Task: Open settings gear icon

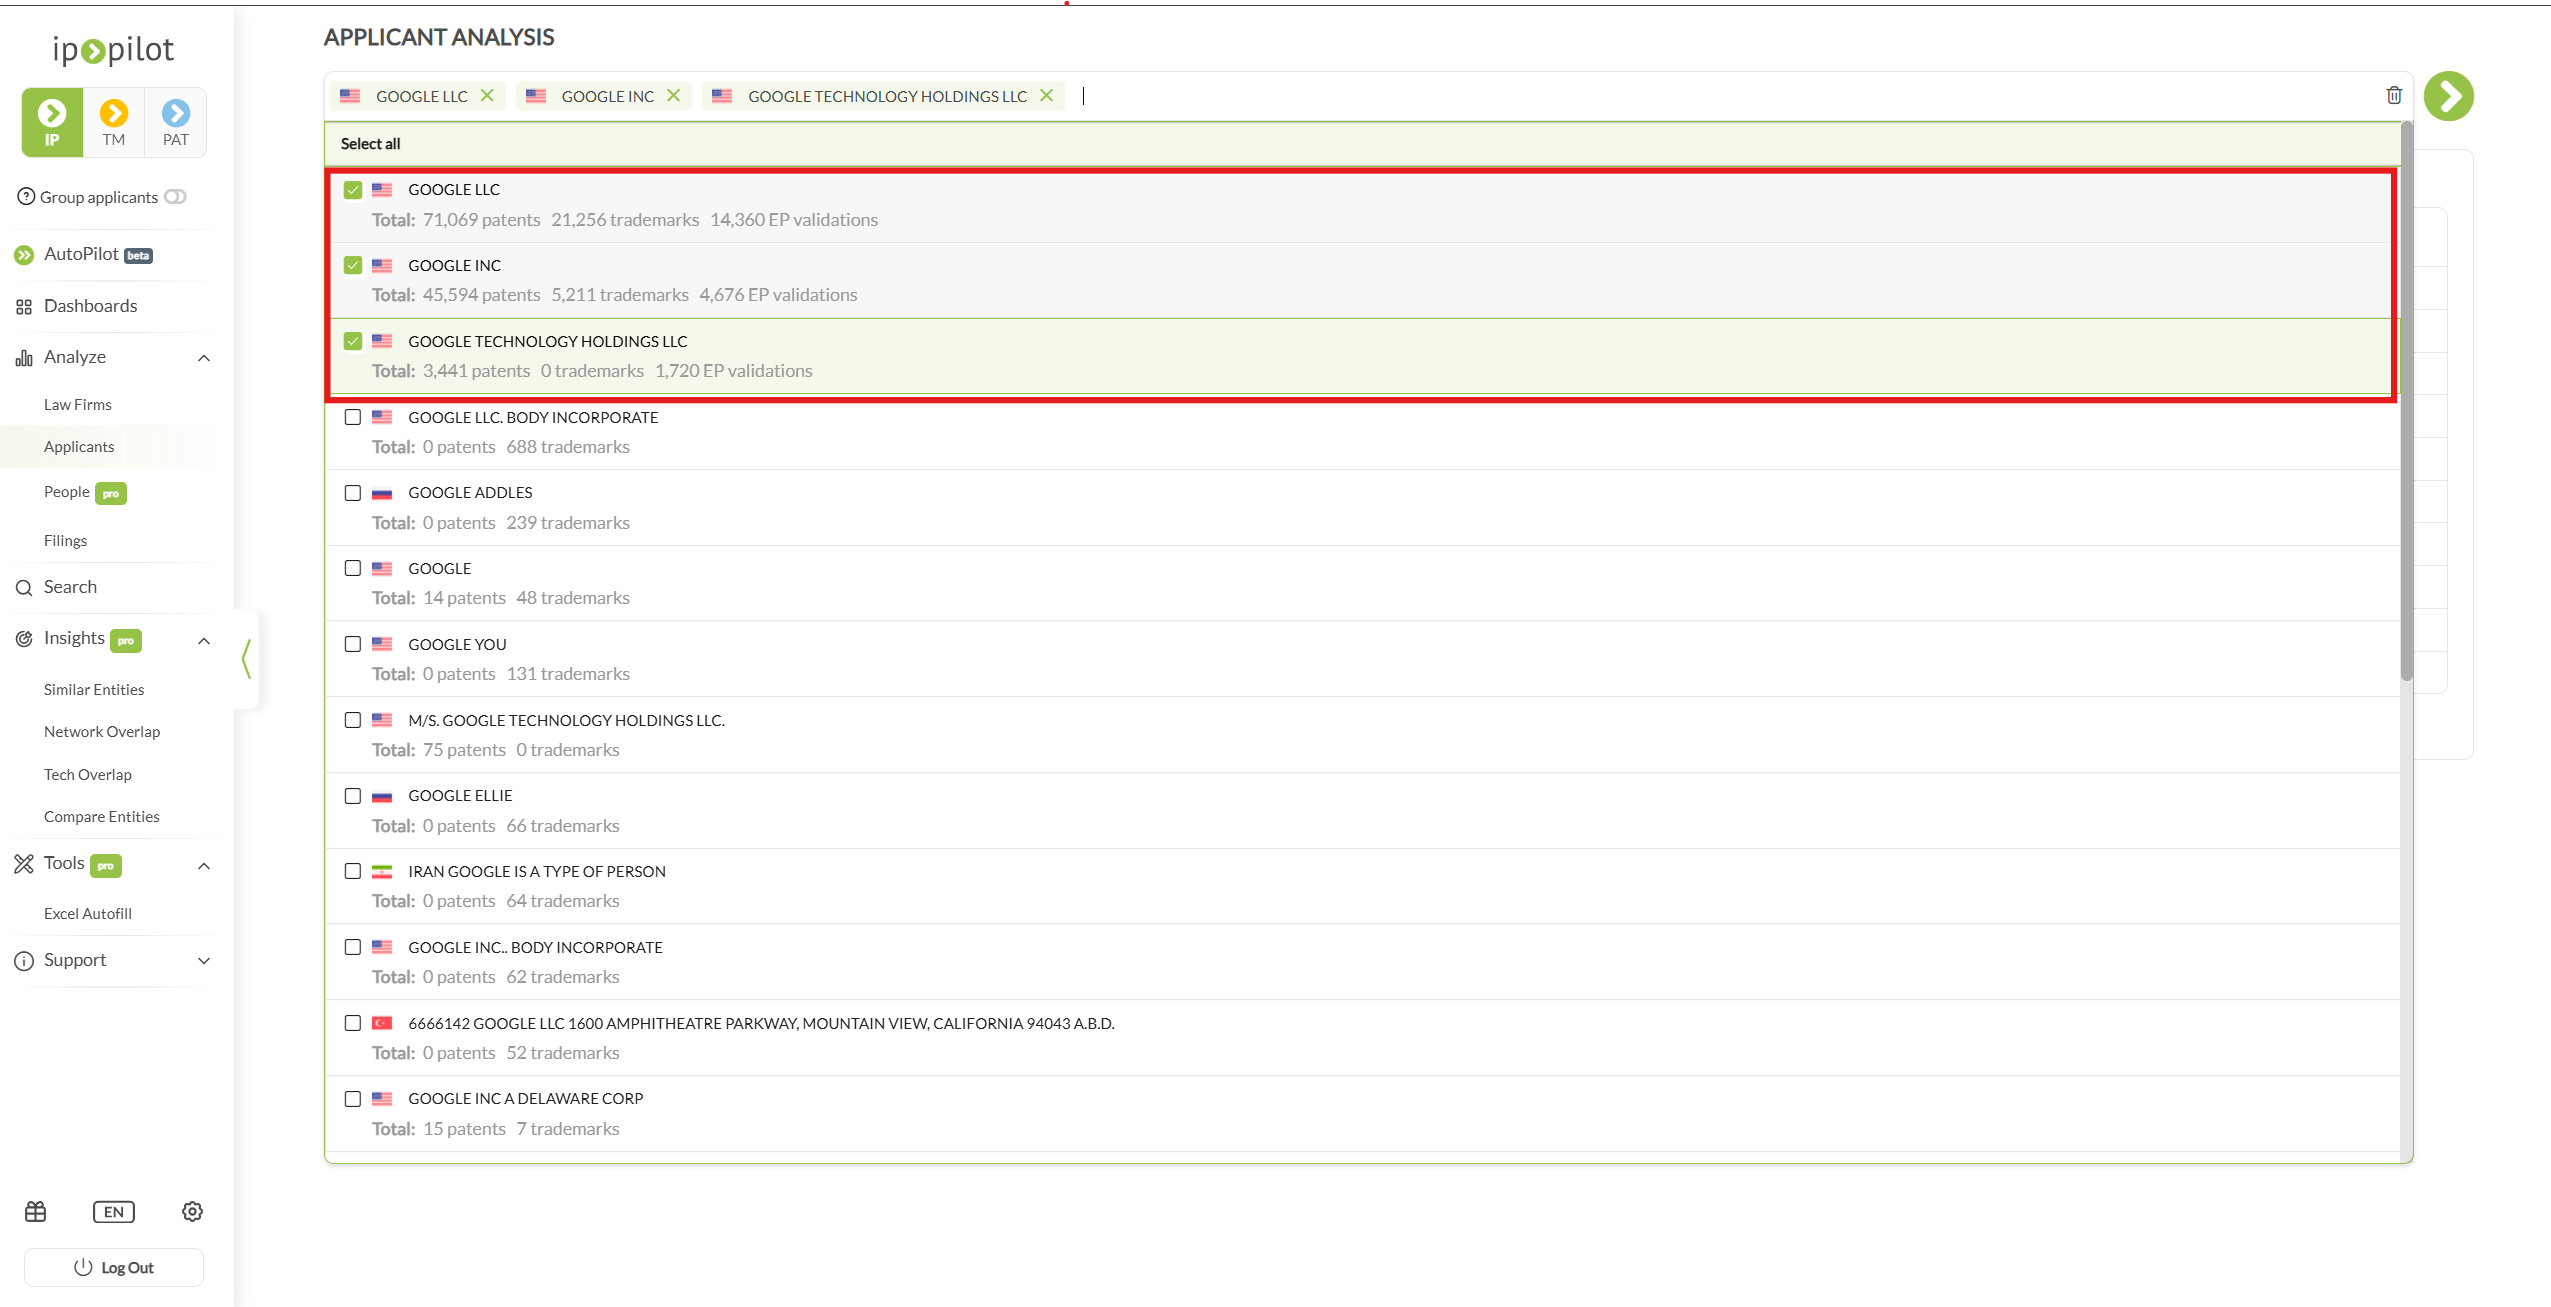Action: click(192, 1212)
